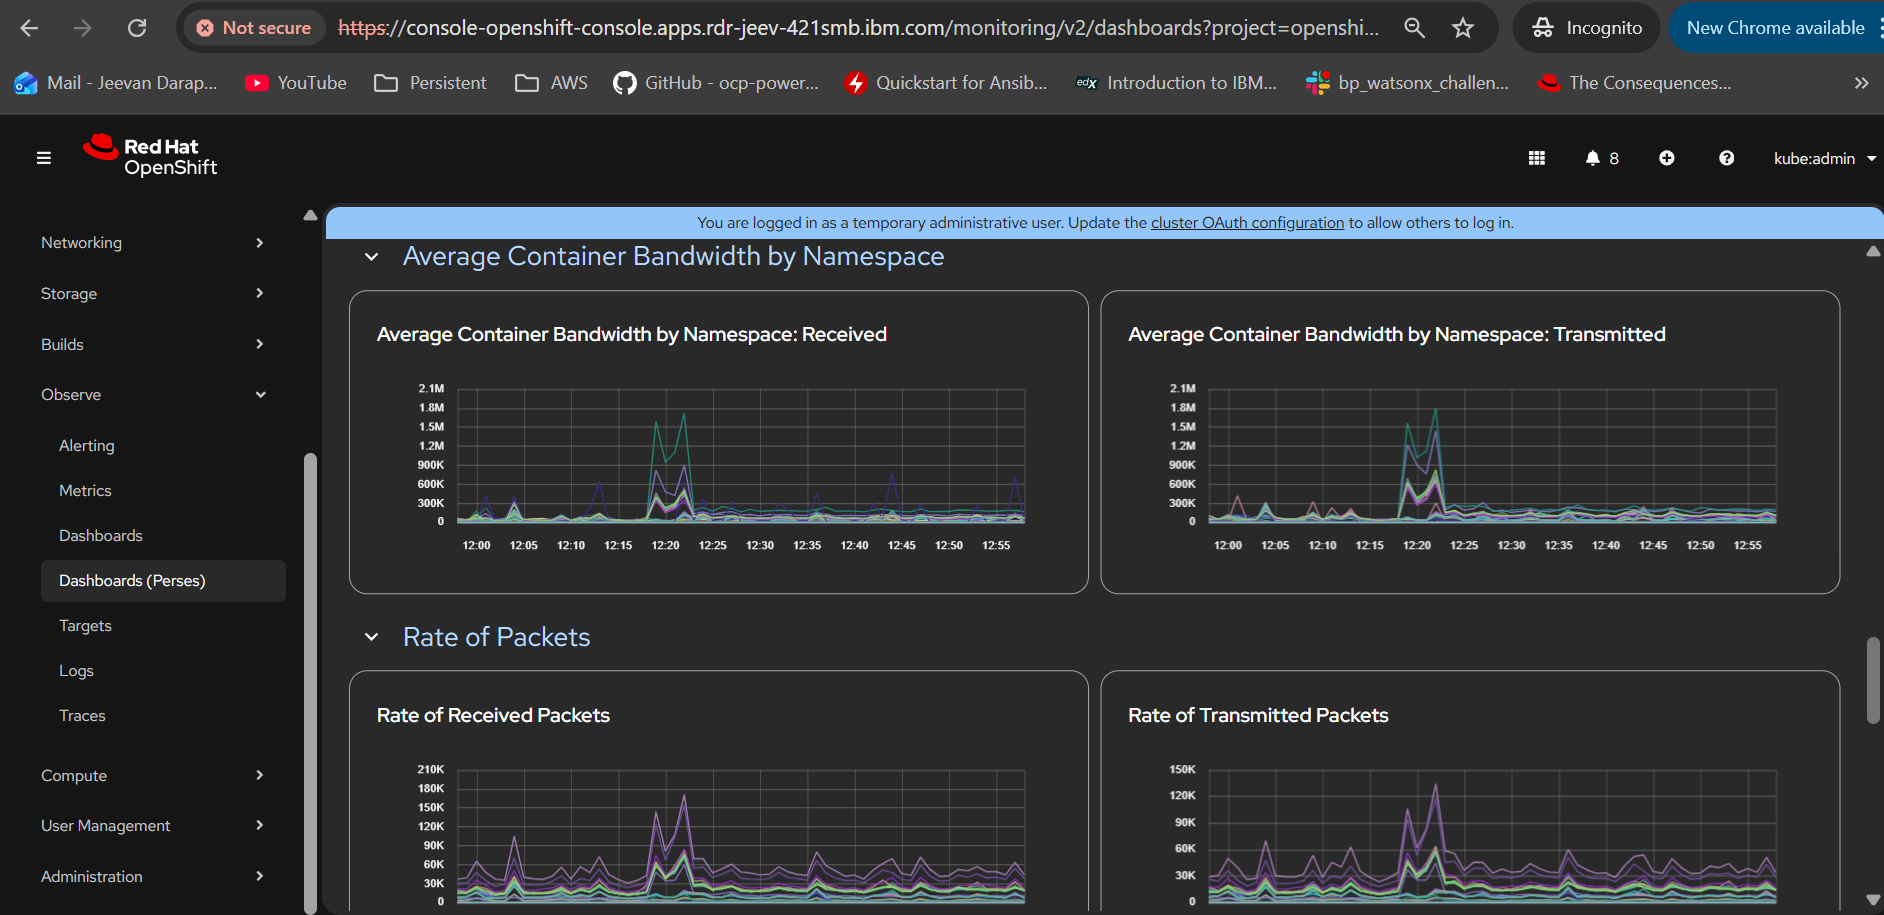Collapse the Observe navigation section

click(152, 395)
